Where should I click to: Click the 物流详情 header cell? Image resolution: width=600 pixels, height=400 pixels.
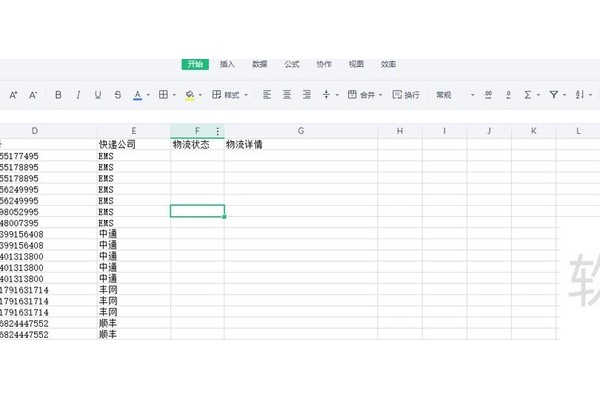(301, 144)
